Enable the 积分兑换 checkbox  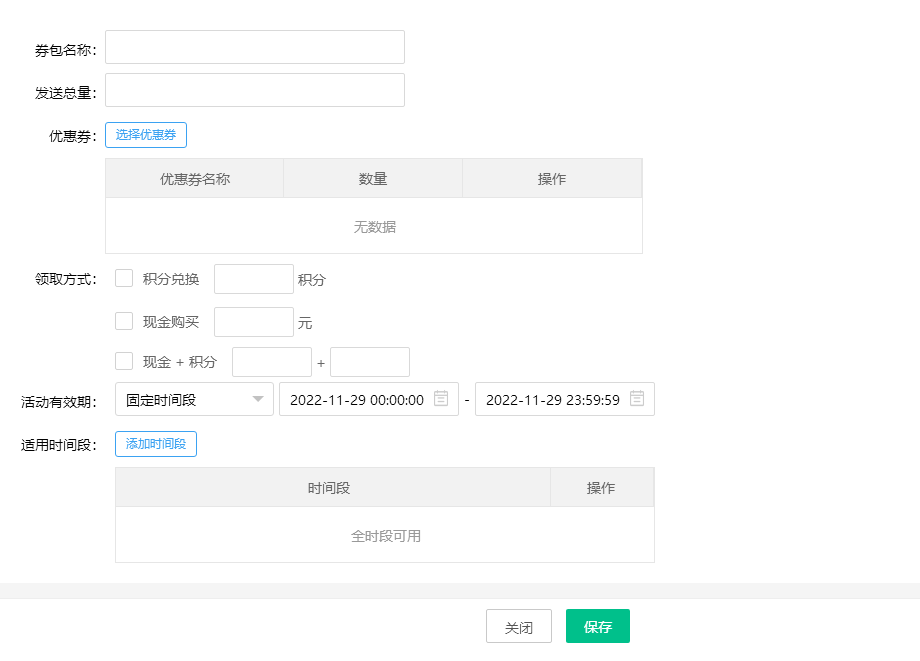124,279
